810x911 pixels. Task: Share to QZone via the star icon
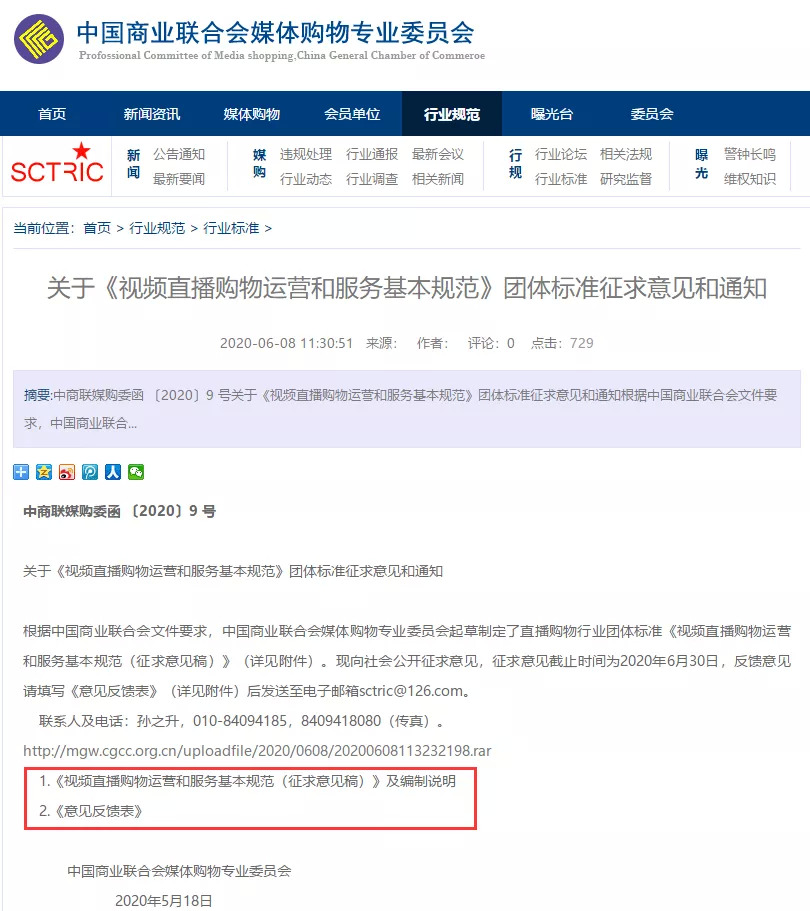(x=44, y=472)
